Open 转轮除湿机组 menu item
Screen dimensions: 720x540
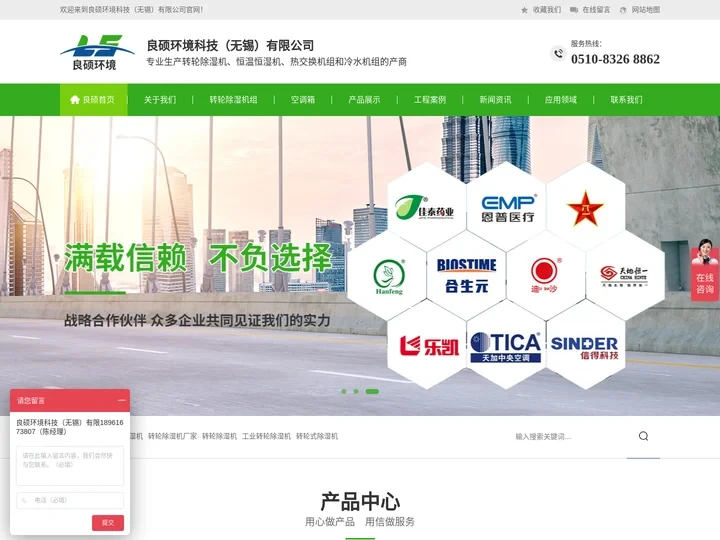[x=233, y=100]
